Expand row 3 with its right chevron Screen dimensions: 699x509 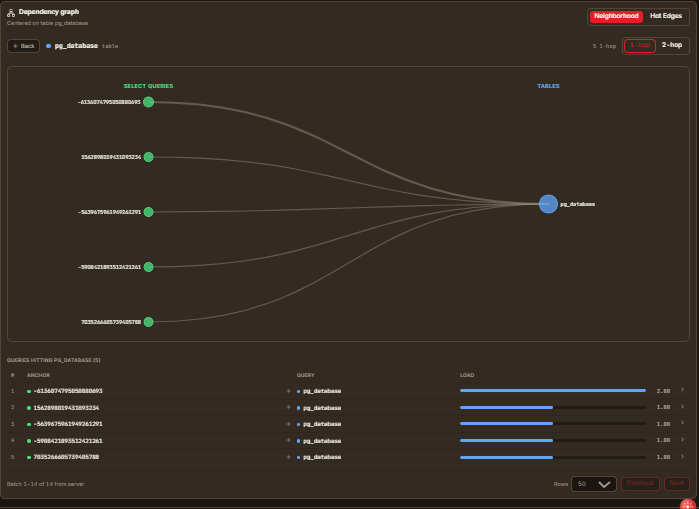[682, 423]
